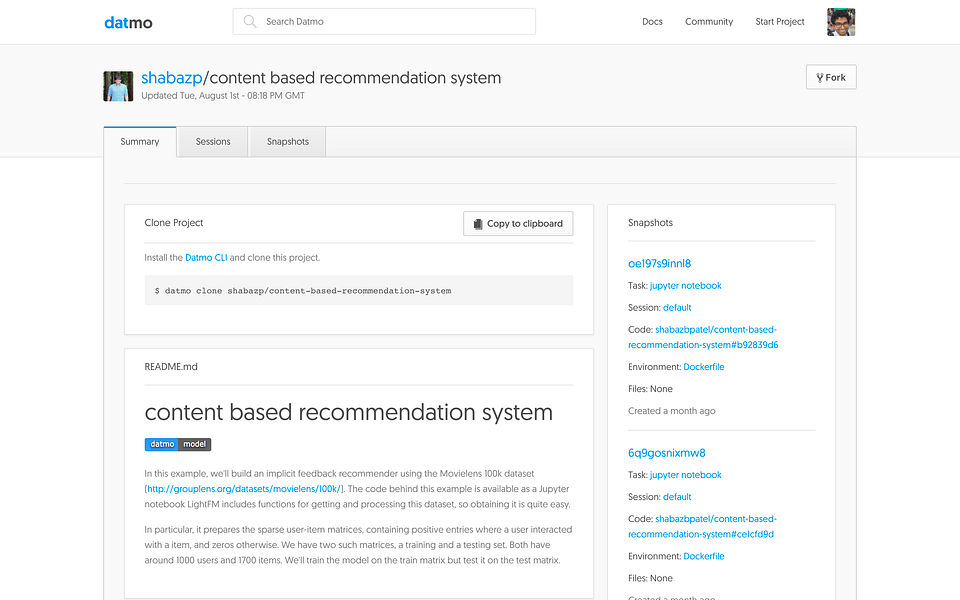The image size is (960, 600).
Task: Click the shabazp username link
Action: (171, 78)
